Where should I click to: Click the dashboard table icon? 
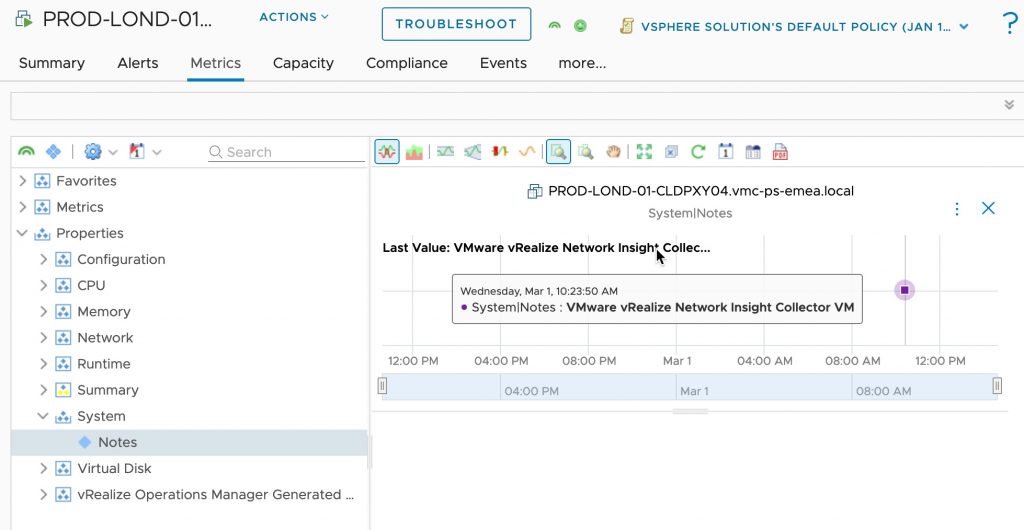[753, 152]
